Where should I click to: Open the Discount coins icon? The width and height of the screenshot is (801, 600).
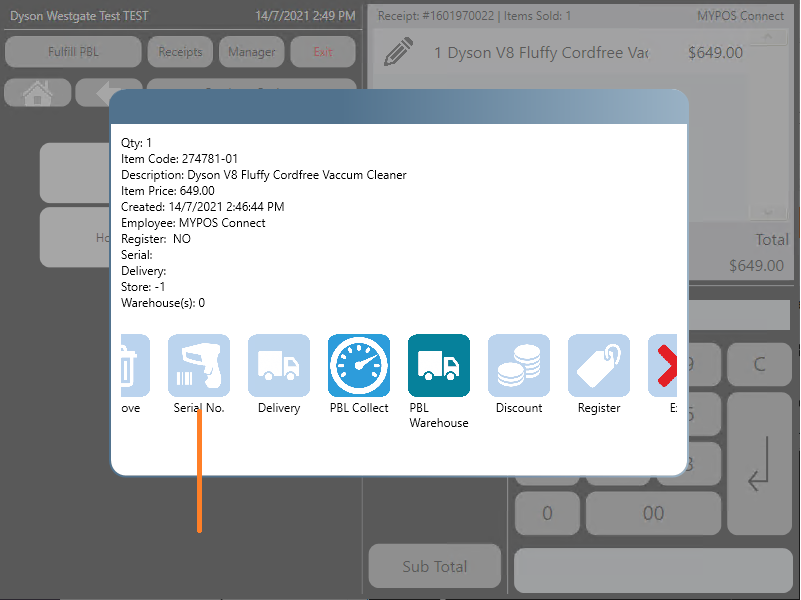tap(519, 365)
